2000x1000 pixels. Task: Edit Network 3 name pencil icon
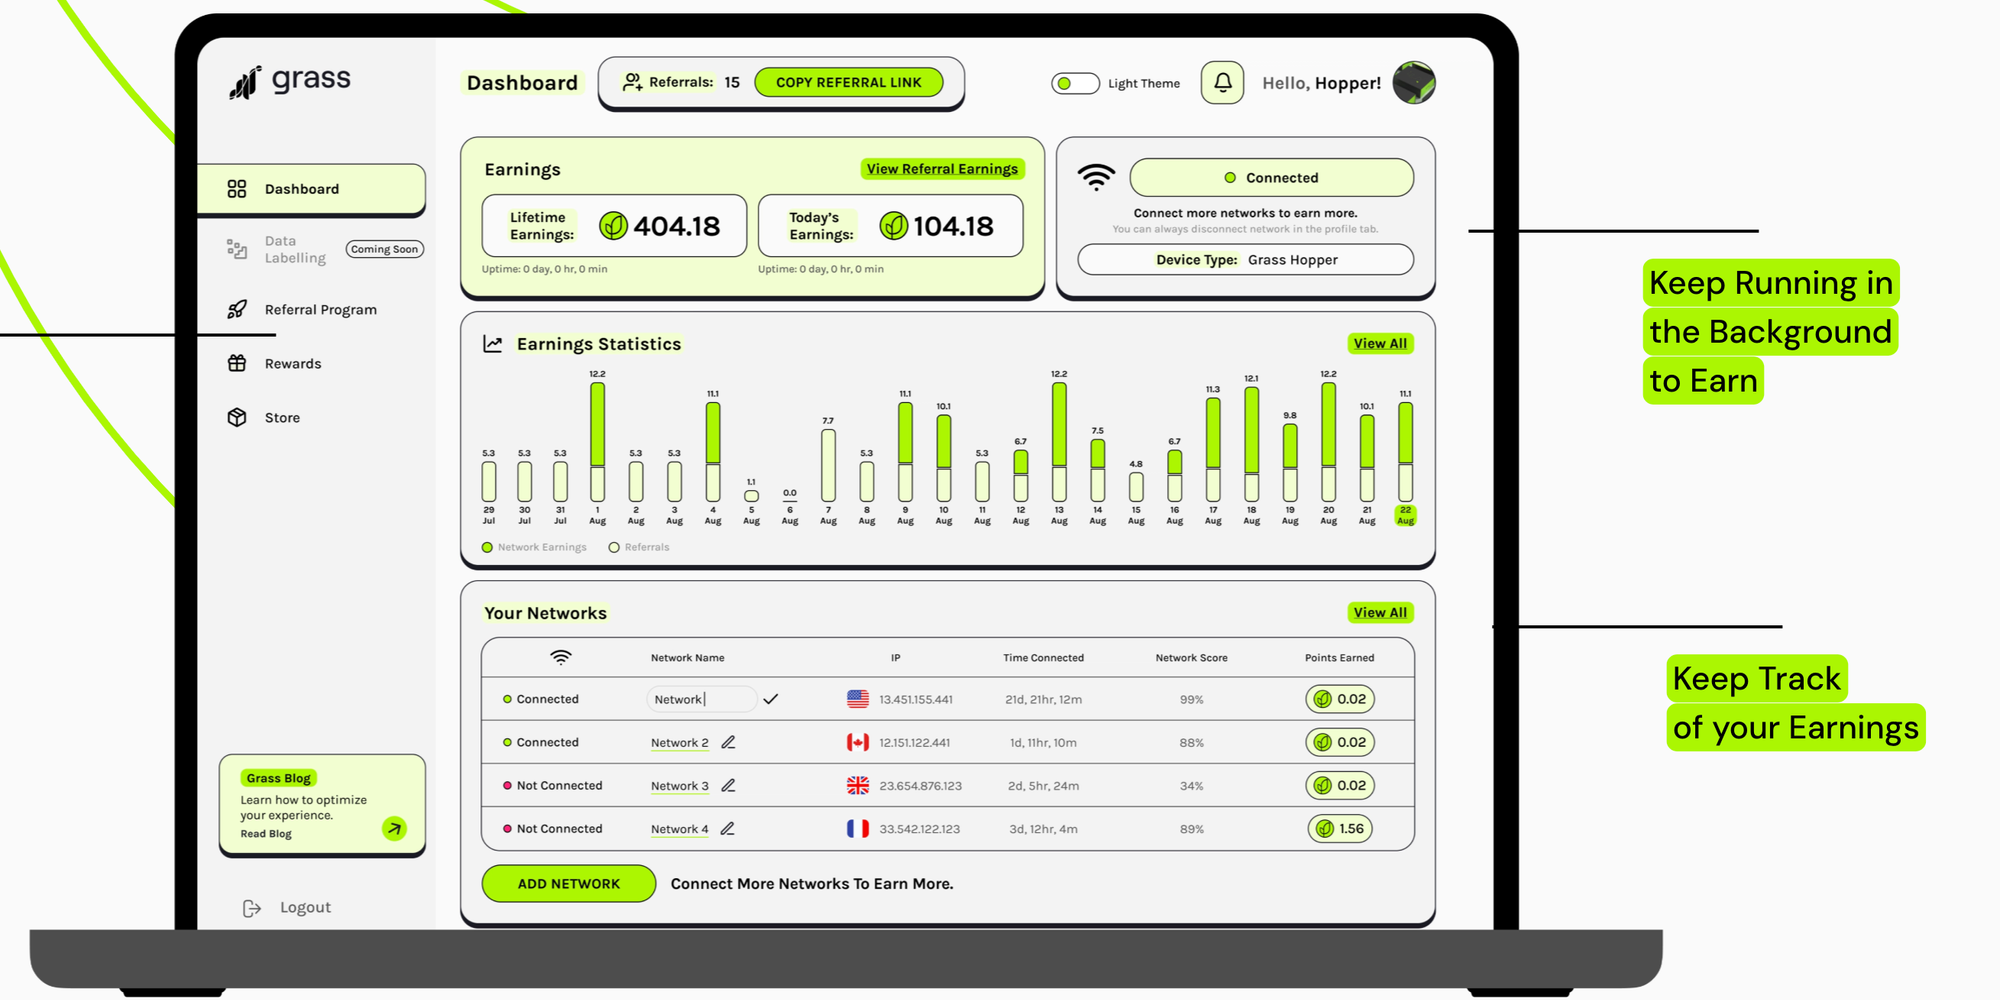coord(728,785)
